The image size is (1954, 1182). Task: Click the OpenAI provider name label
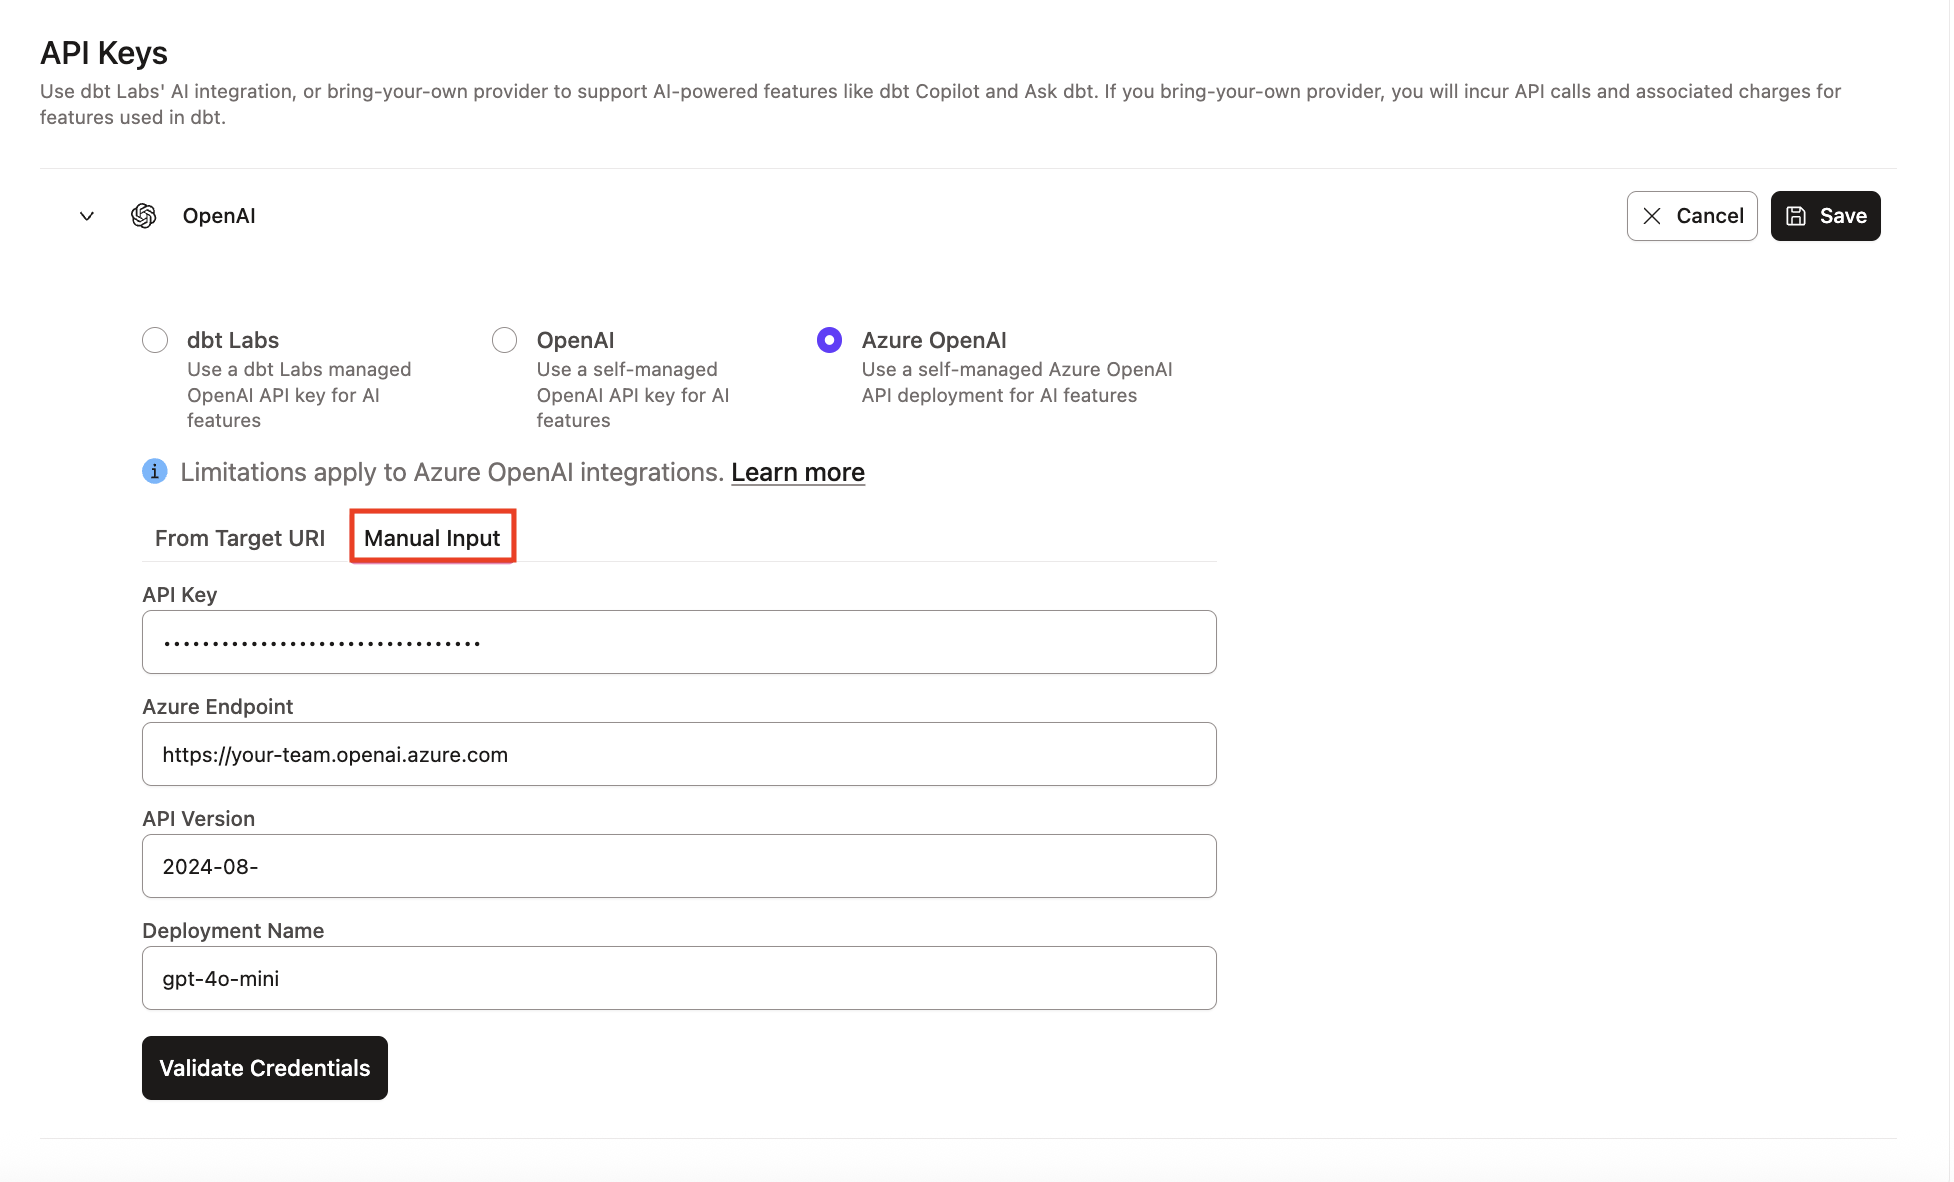point(218,215)
